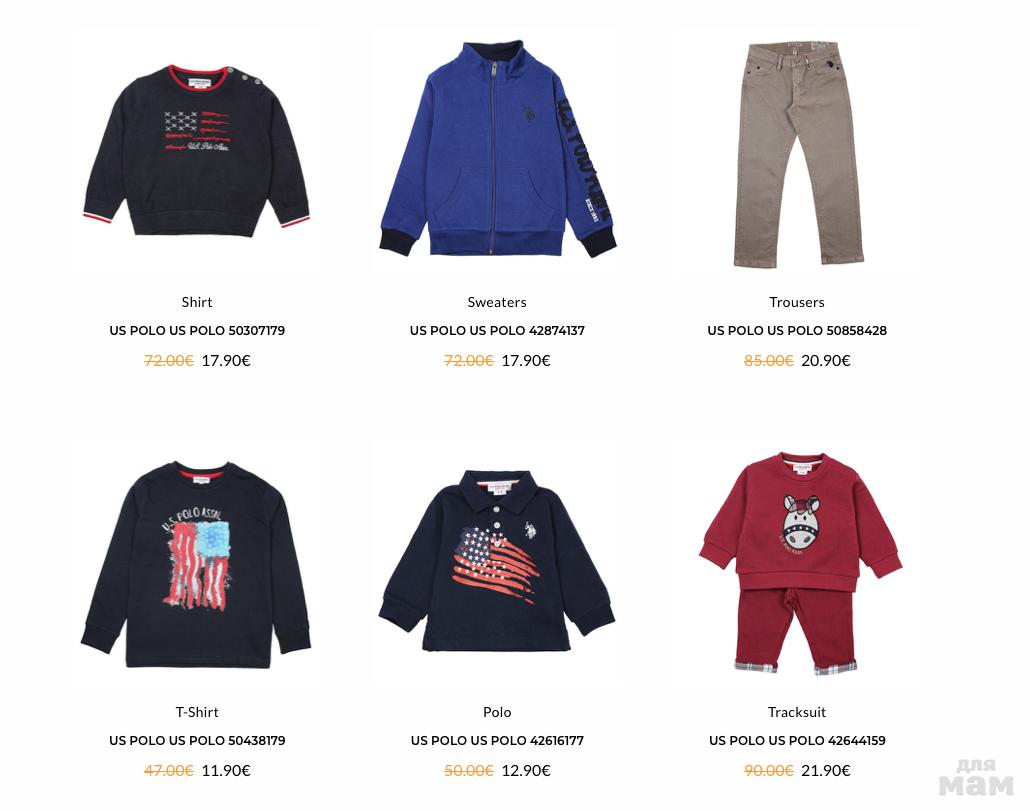Open the navy flag sweater Shirt thumbnail
Screen dimensions: 1030x811
(196, 151)
